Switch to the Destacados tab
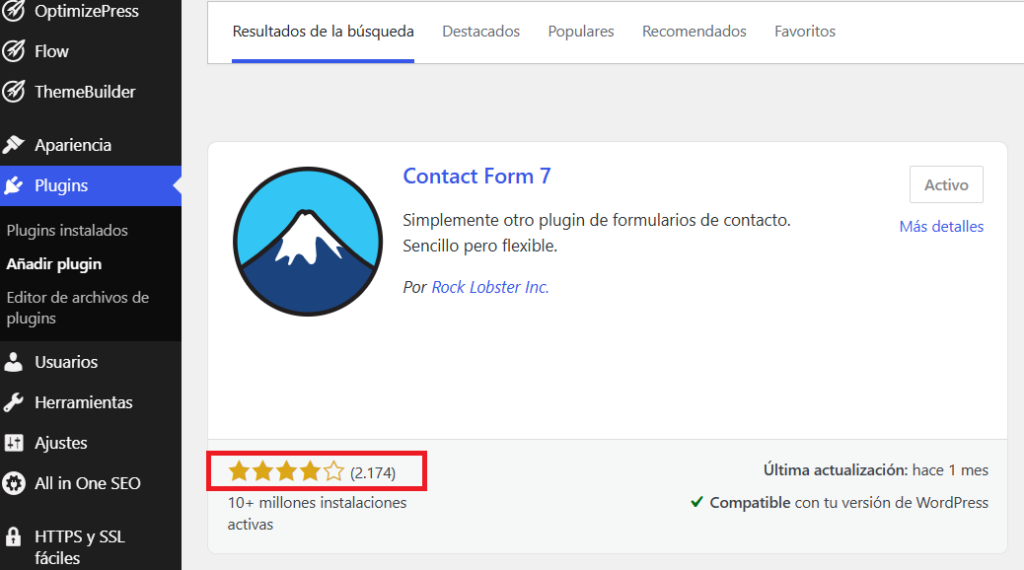 [481, 31]
